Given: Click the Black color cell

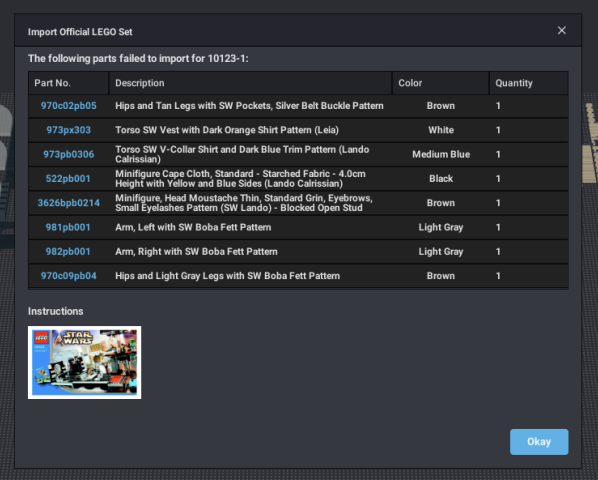Looking at the screenshot, I should (441, 179).
